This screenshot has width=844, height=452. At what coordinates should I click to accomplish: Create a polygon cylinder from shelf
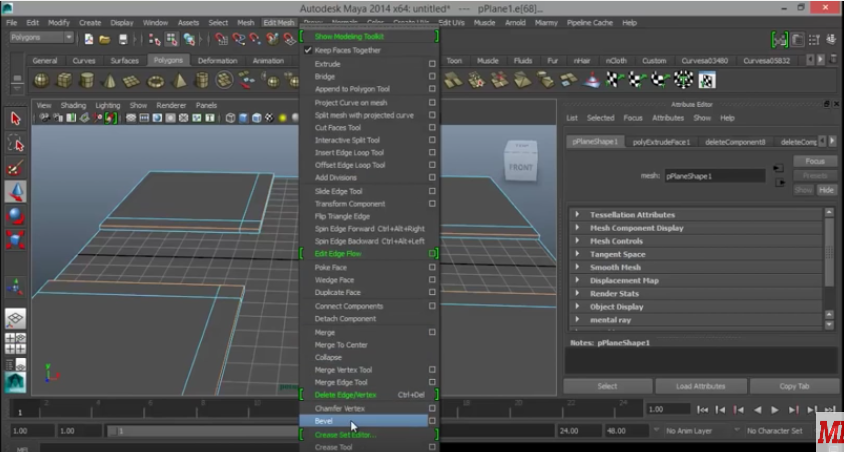87,80
